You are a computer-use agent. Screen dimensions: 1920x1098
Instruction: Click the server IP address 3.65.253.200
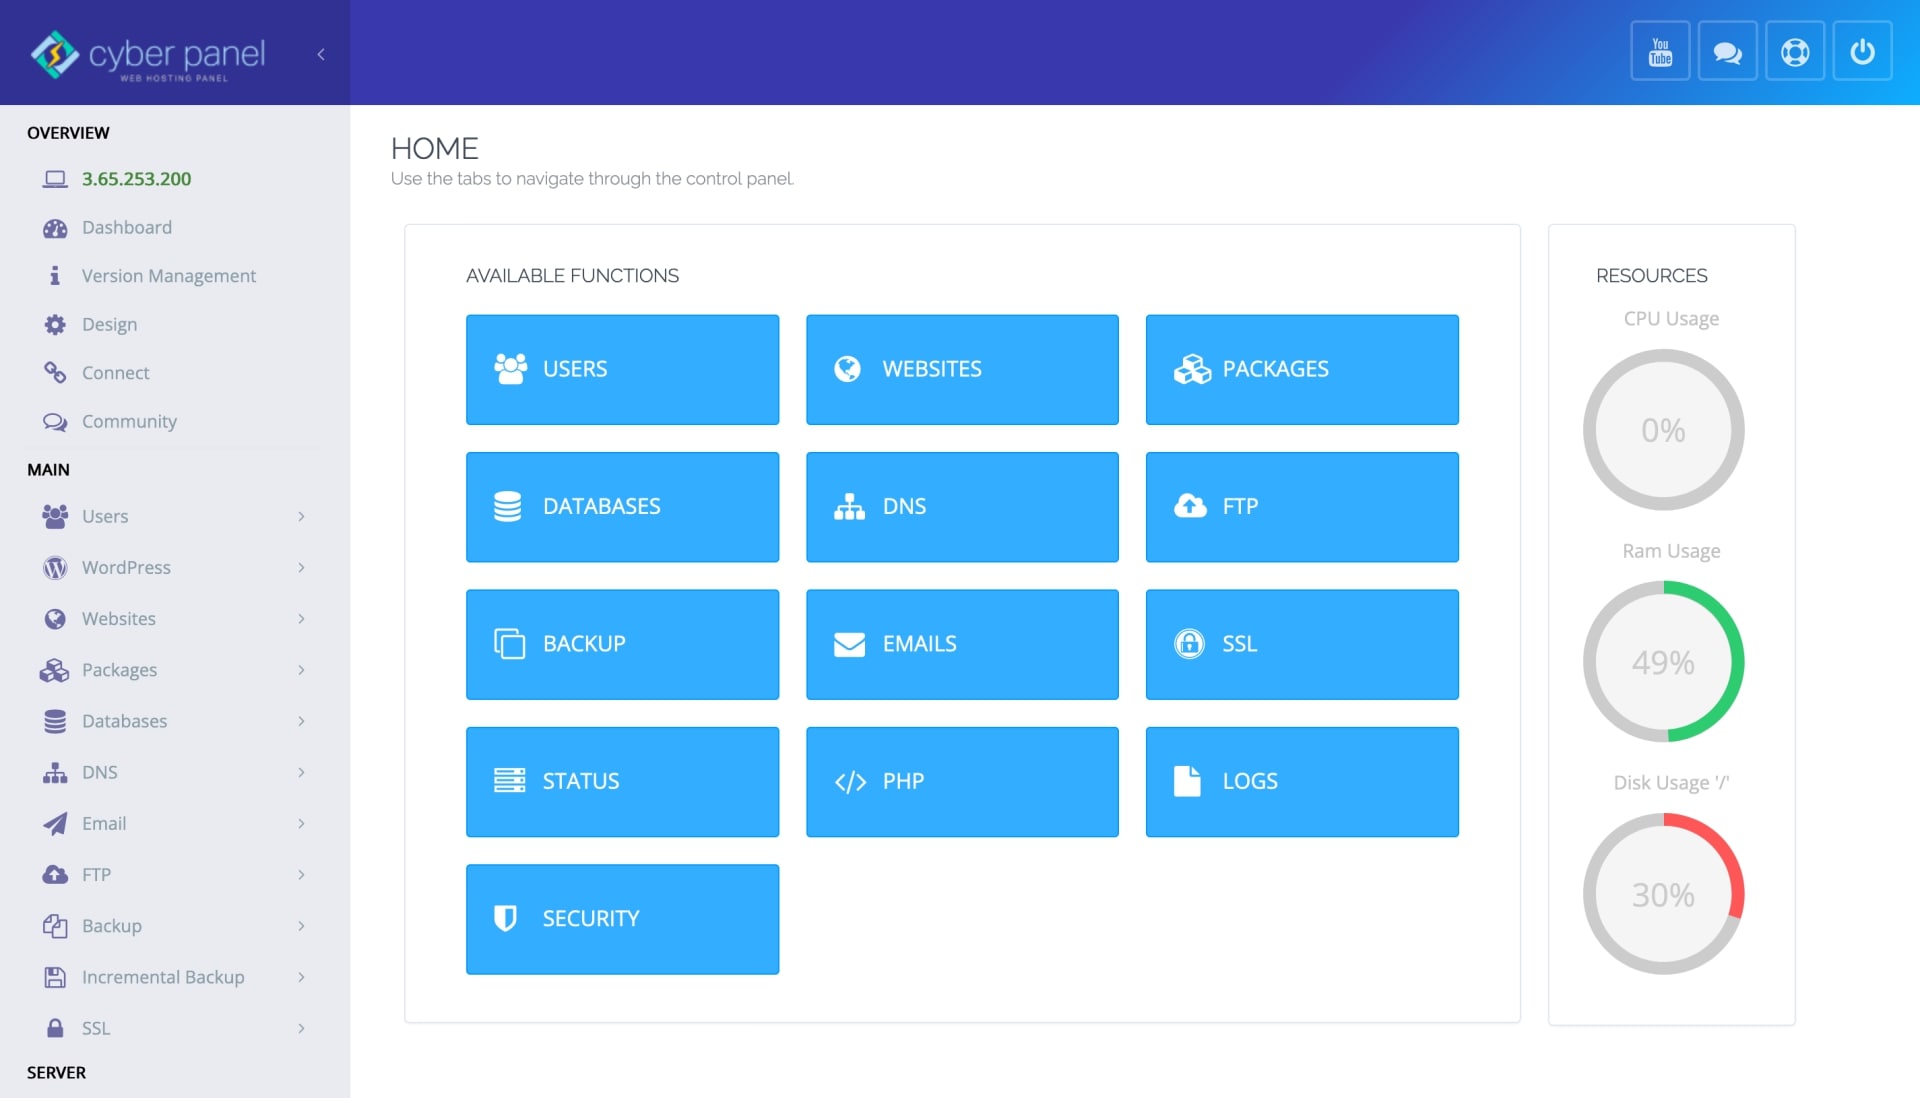tap(136, 178)
